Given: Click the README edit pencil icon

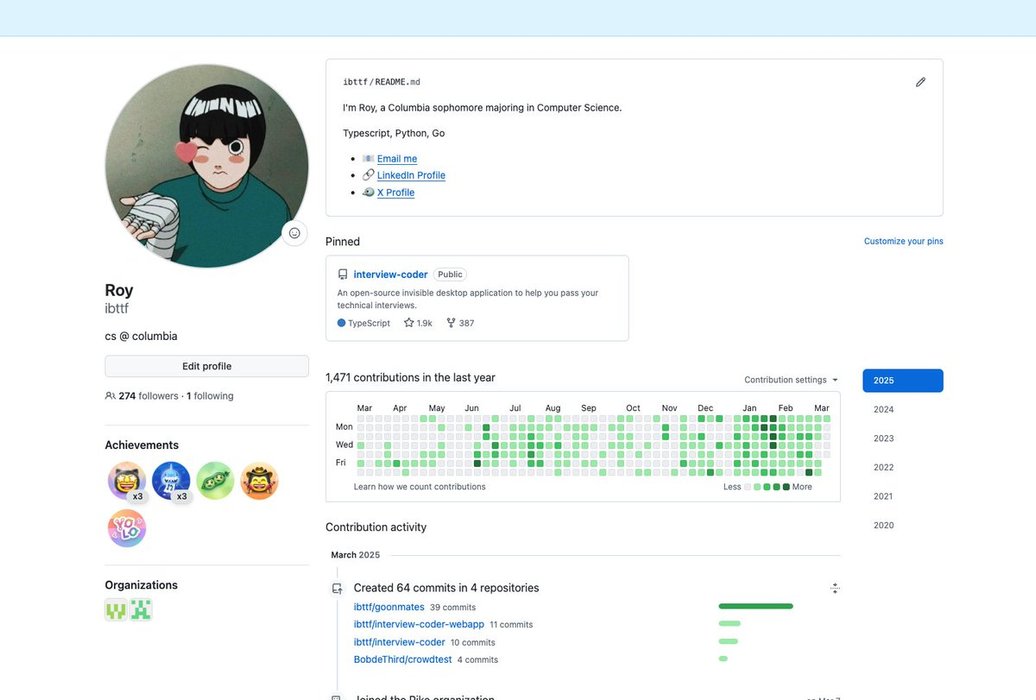Looking at the screenshot, I should [x=920, y=82].
